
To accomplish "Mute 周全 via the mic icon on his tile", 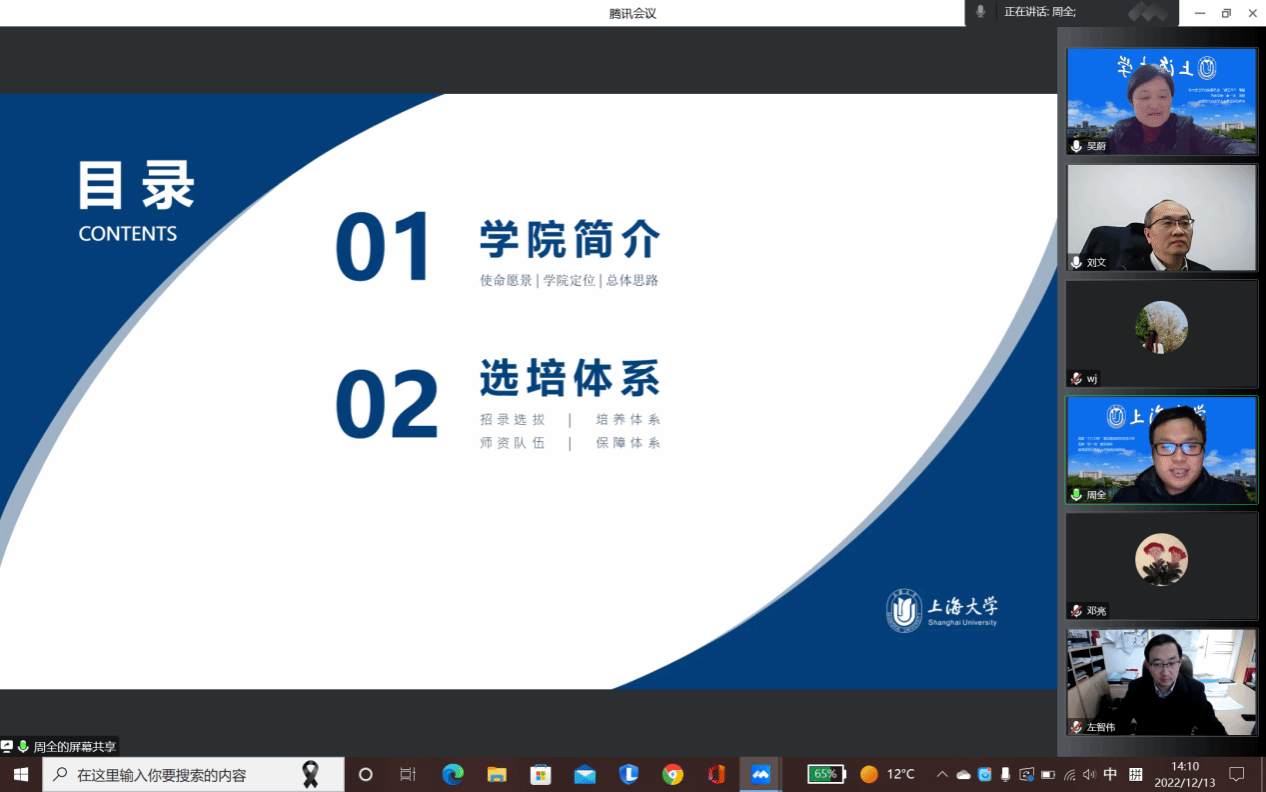I will point(1077,494).
